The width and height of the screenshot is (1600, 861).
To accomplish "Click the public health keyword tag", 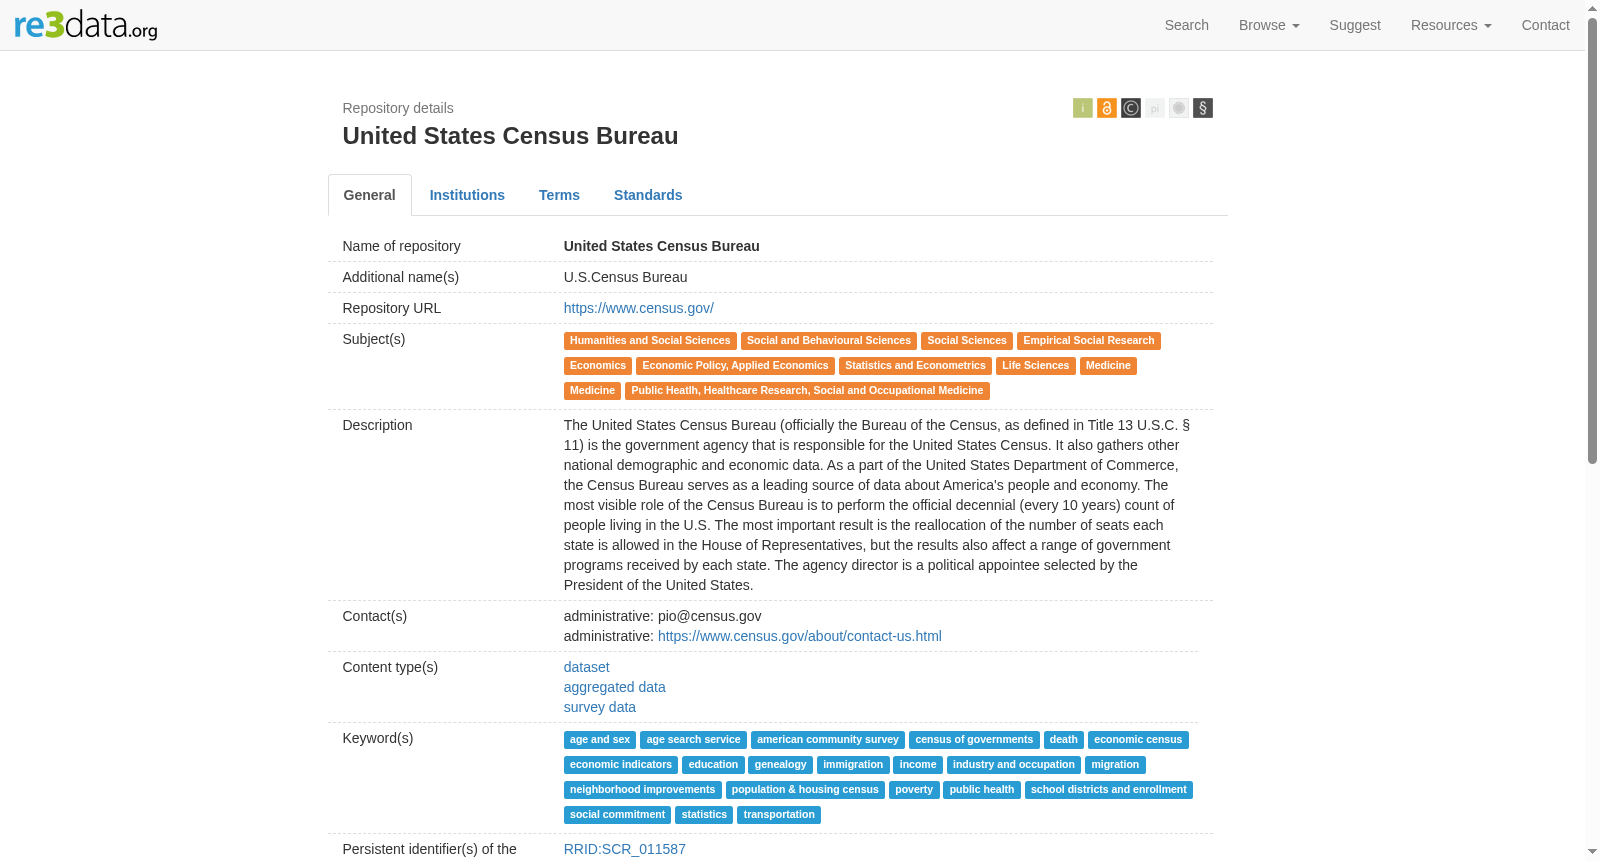I will click(x=982, y=790).
